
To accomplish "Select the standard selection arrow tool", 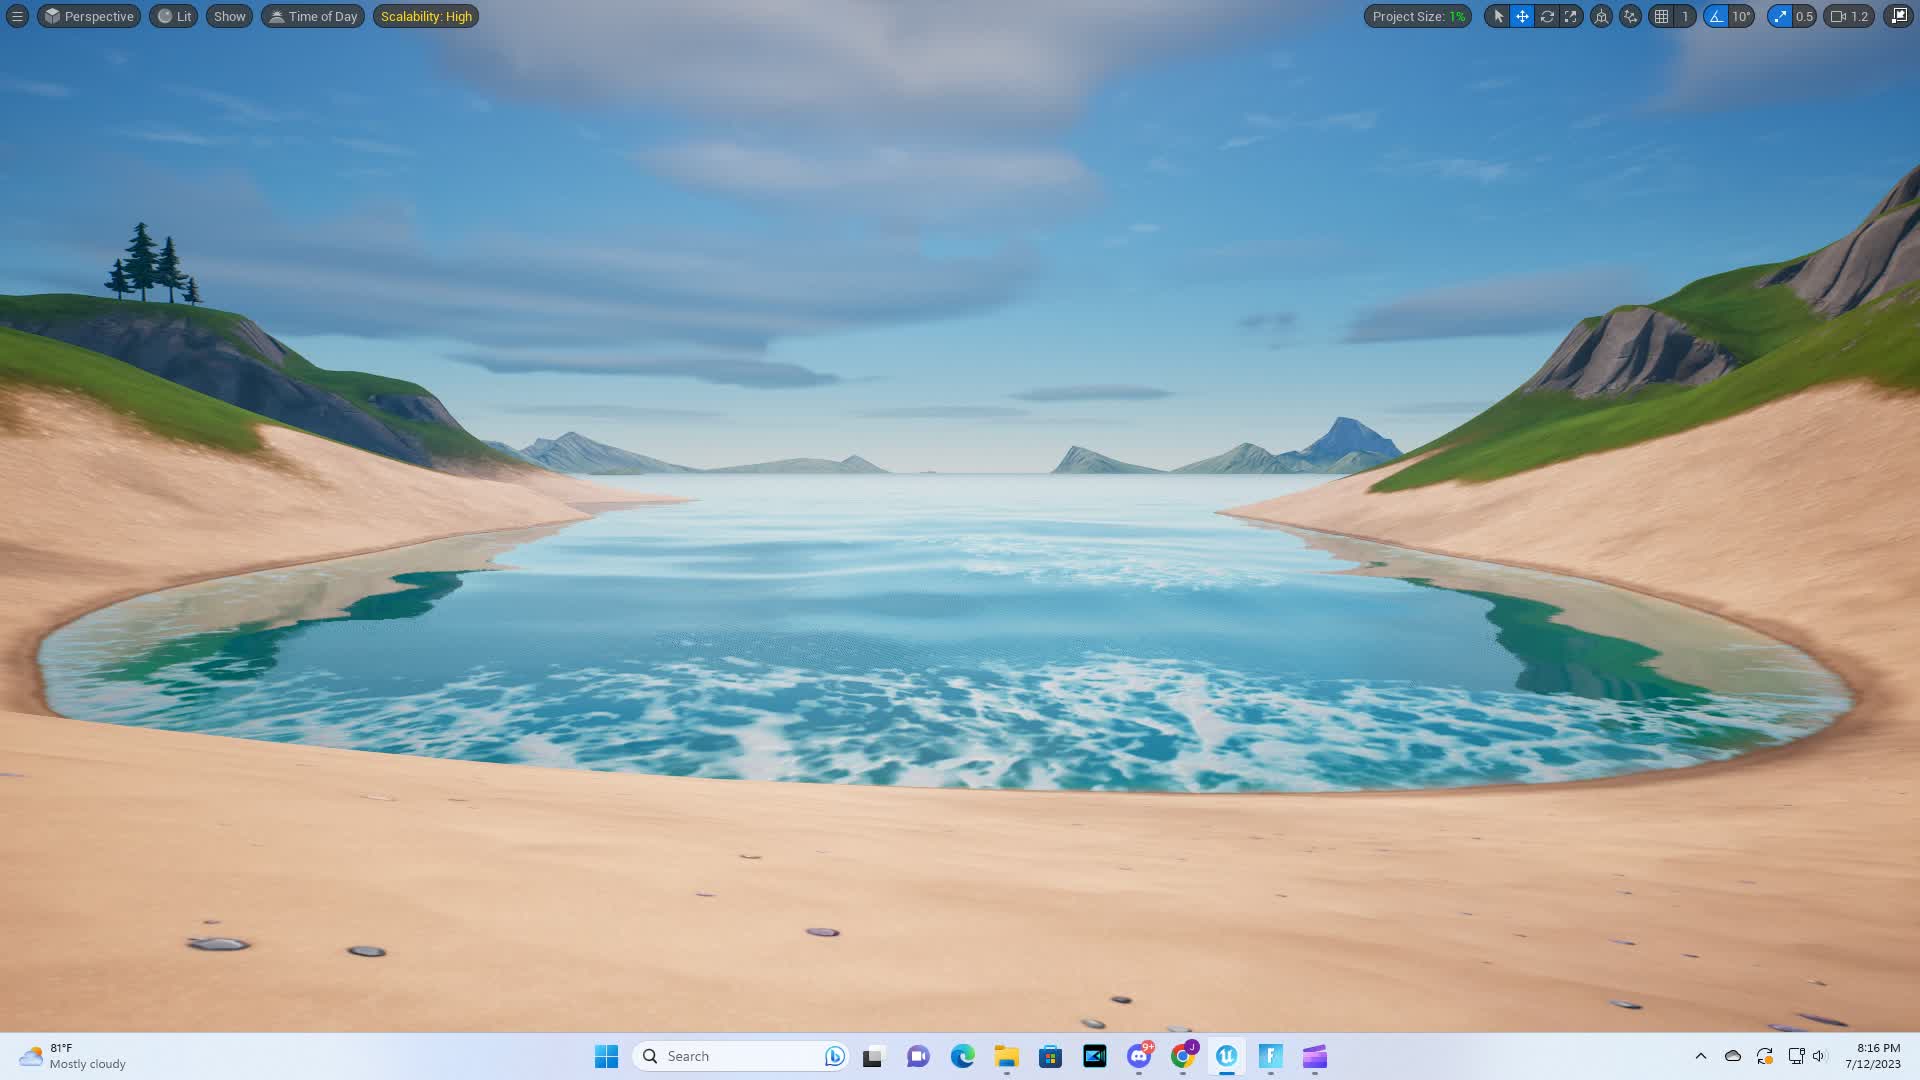I will (x=1498, y=16).
